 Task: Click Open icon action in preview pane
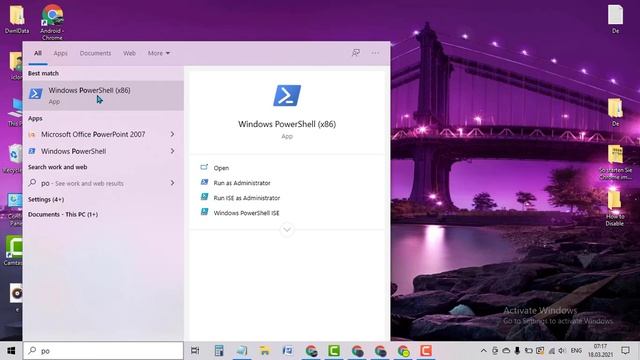[x=204, y=167]
